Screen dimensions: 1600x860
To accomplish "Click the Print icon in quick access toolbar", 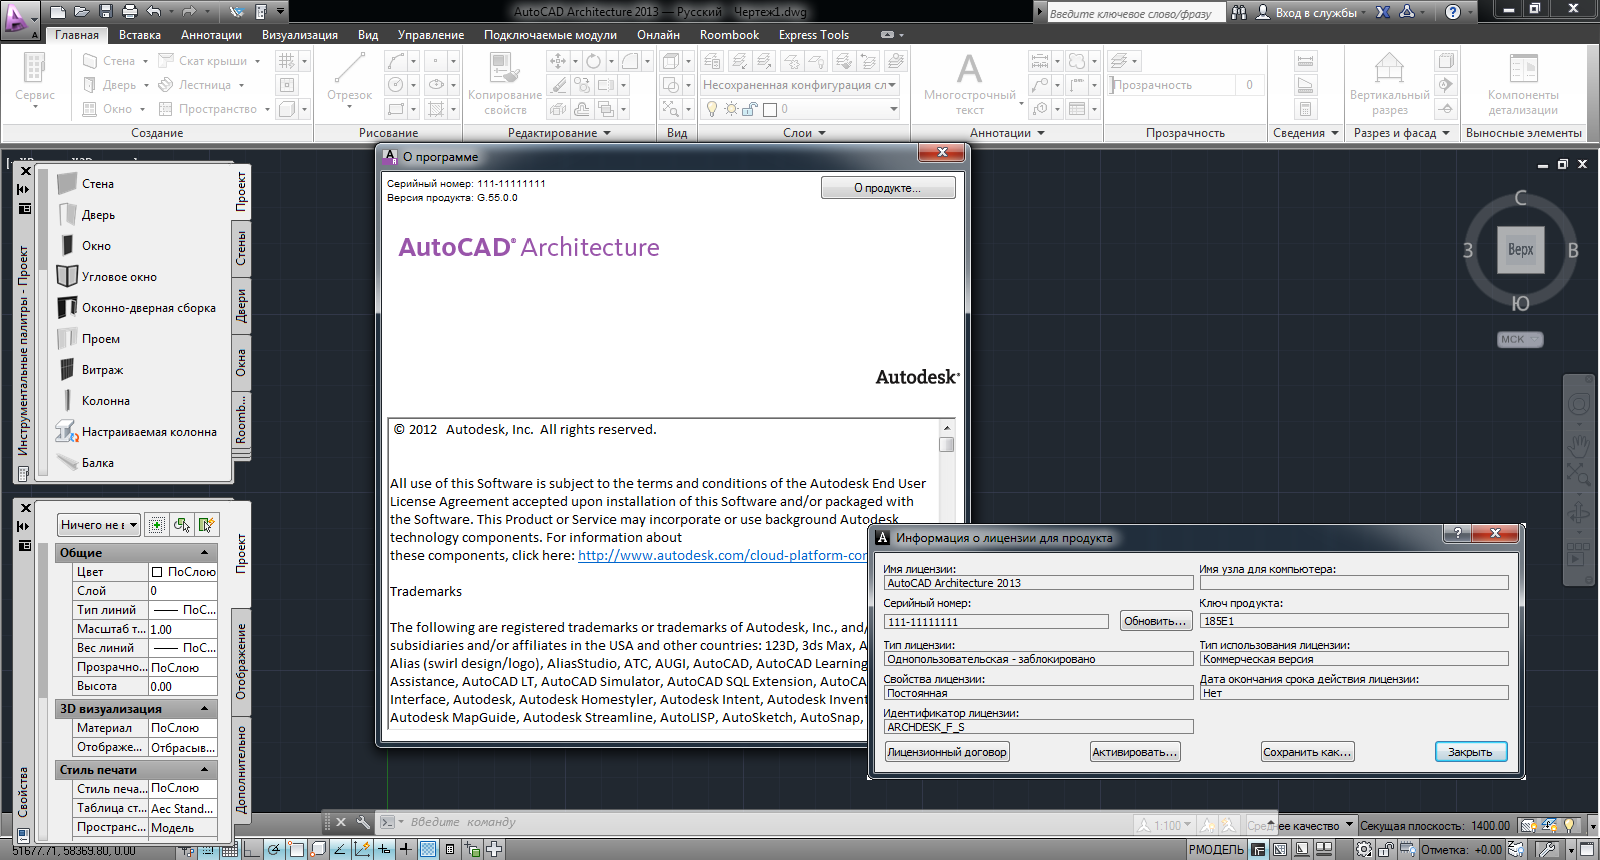I will pos(130,12).
